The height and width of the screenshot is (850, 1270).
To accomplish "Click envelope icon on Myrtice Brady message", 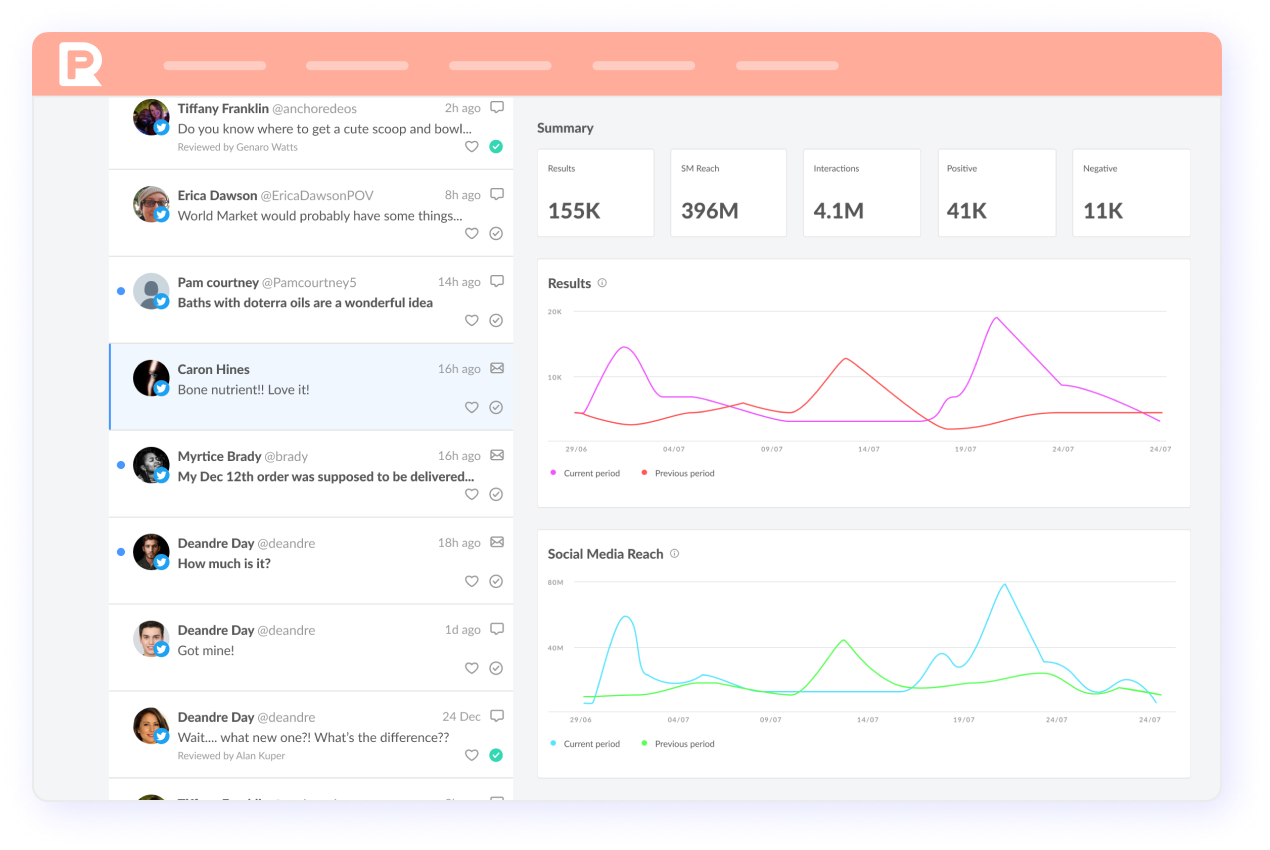I will click(497, 456).
